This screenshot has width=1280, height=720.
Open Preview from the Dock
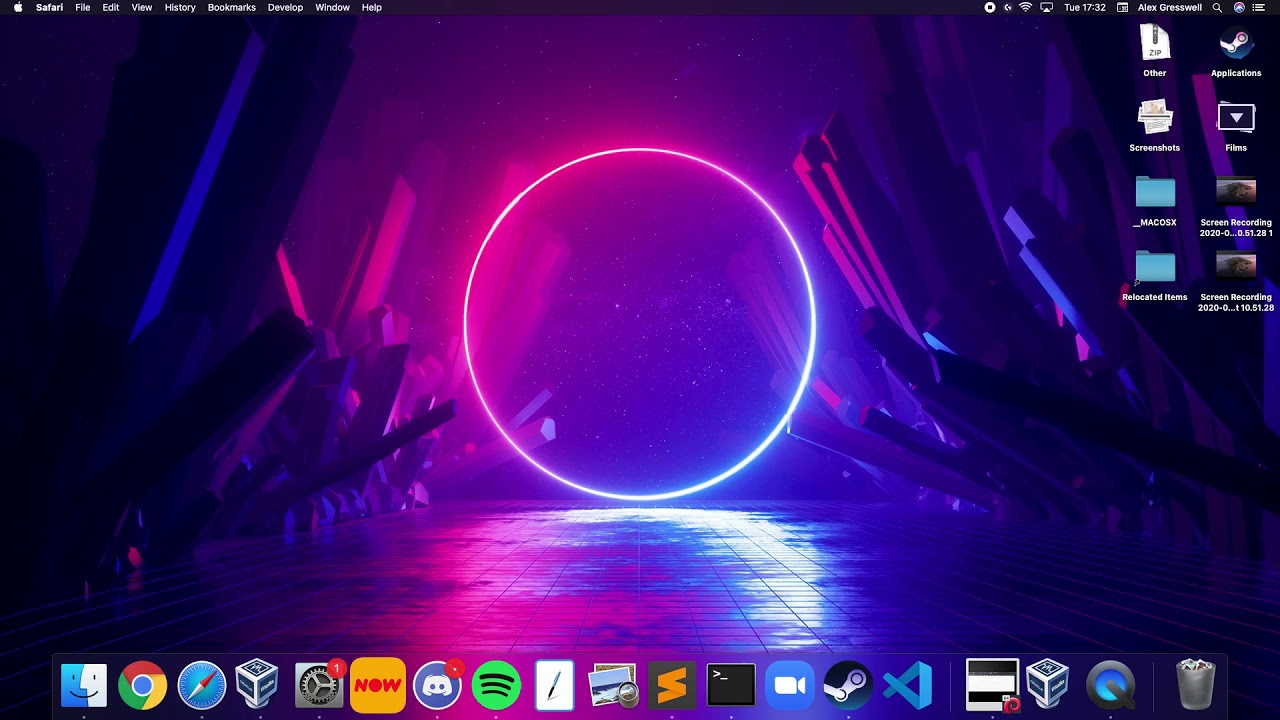tap(613, 685)
